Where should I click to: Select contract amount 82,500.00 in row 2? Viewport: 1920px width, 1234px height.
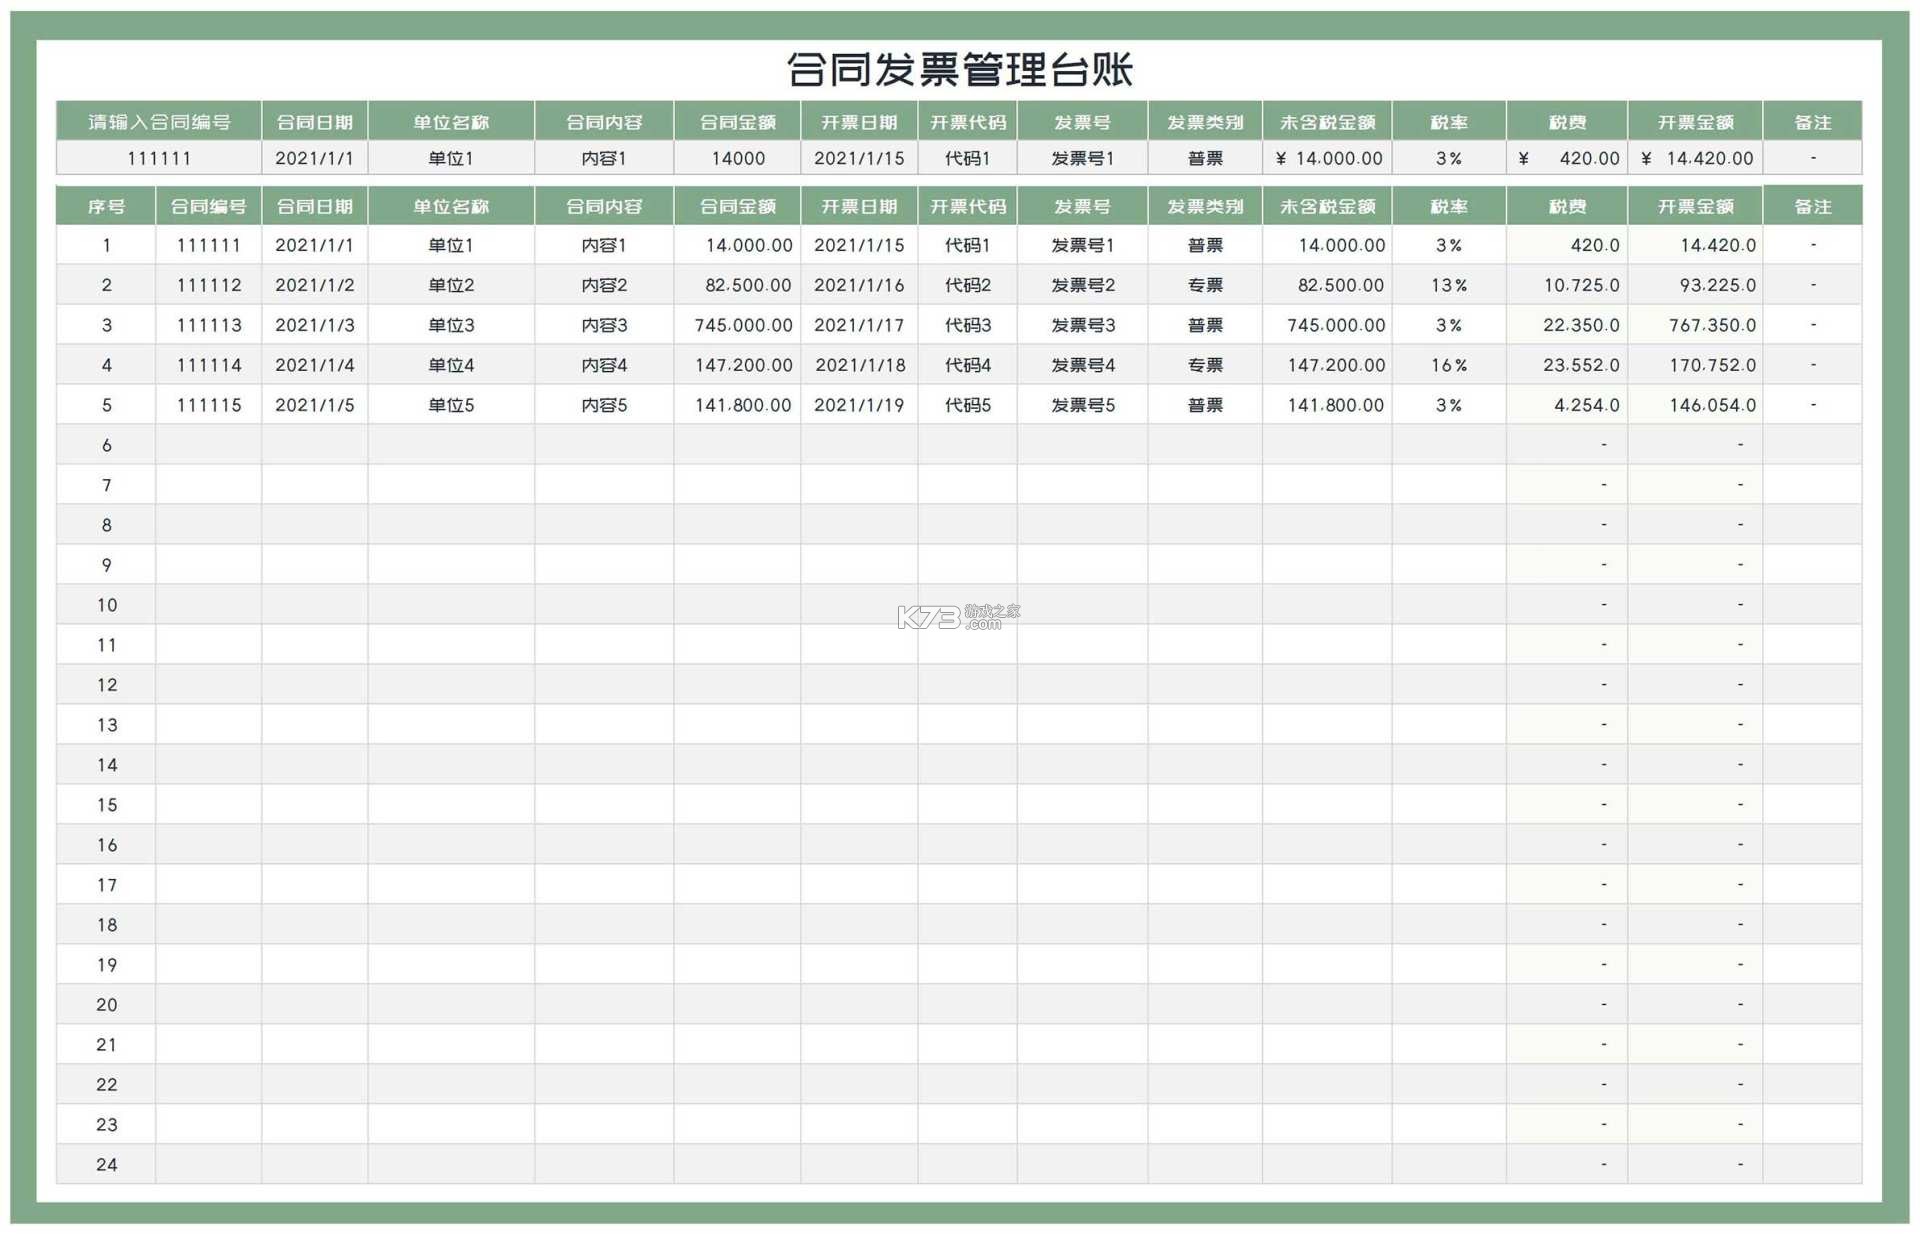tap(737, 285)
